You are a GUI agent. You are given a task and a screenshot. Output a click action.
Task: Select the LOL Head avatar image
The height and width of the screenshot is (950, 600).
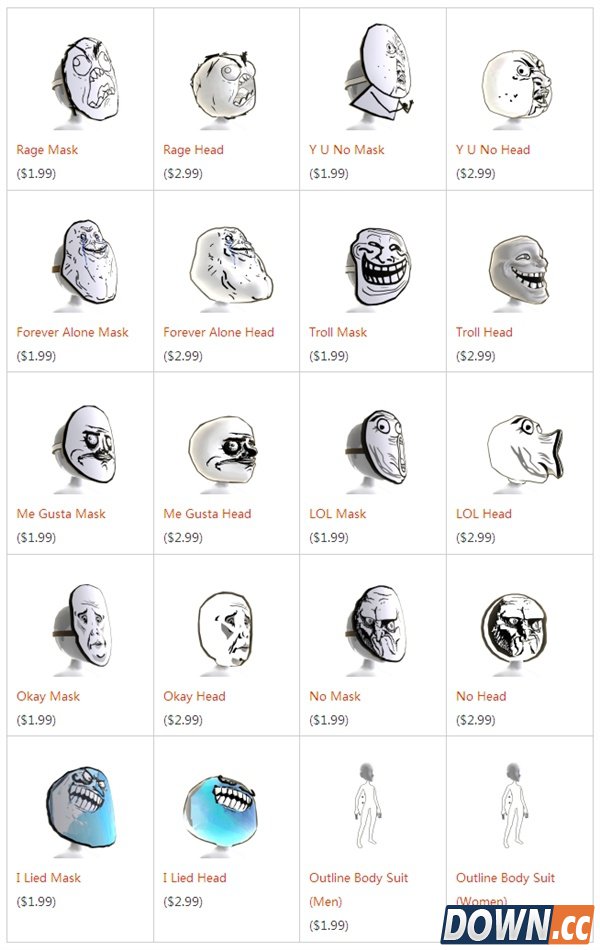[524, 452]
